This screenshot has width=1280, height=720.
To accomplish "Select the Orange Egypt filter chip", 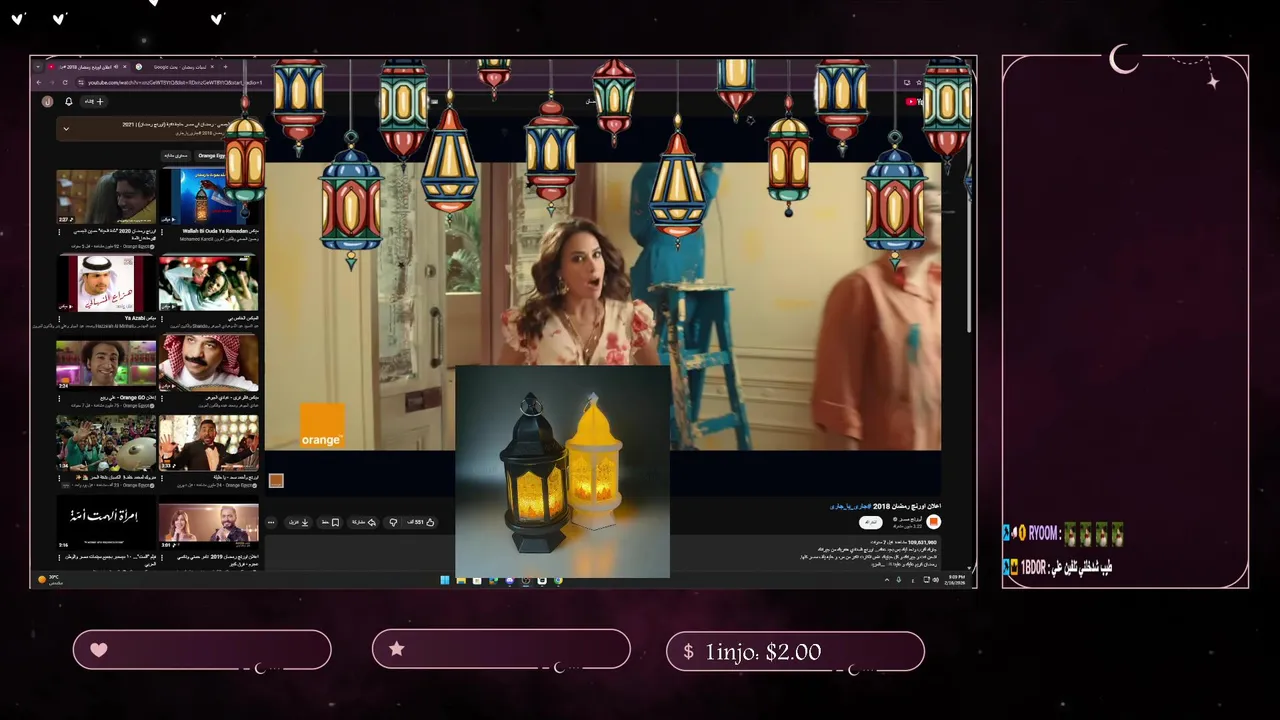I will tap(211, 155).
